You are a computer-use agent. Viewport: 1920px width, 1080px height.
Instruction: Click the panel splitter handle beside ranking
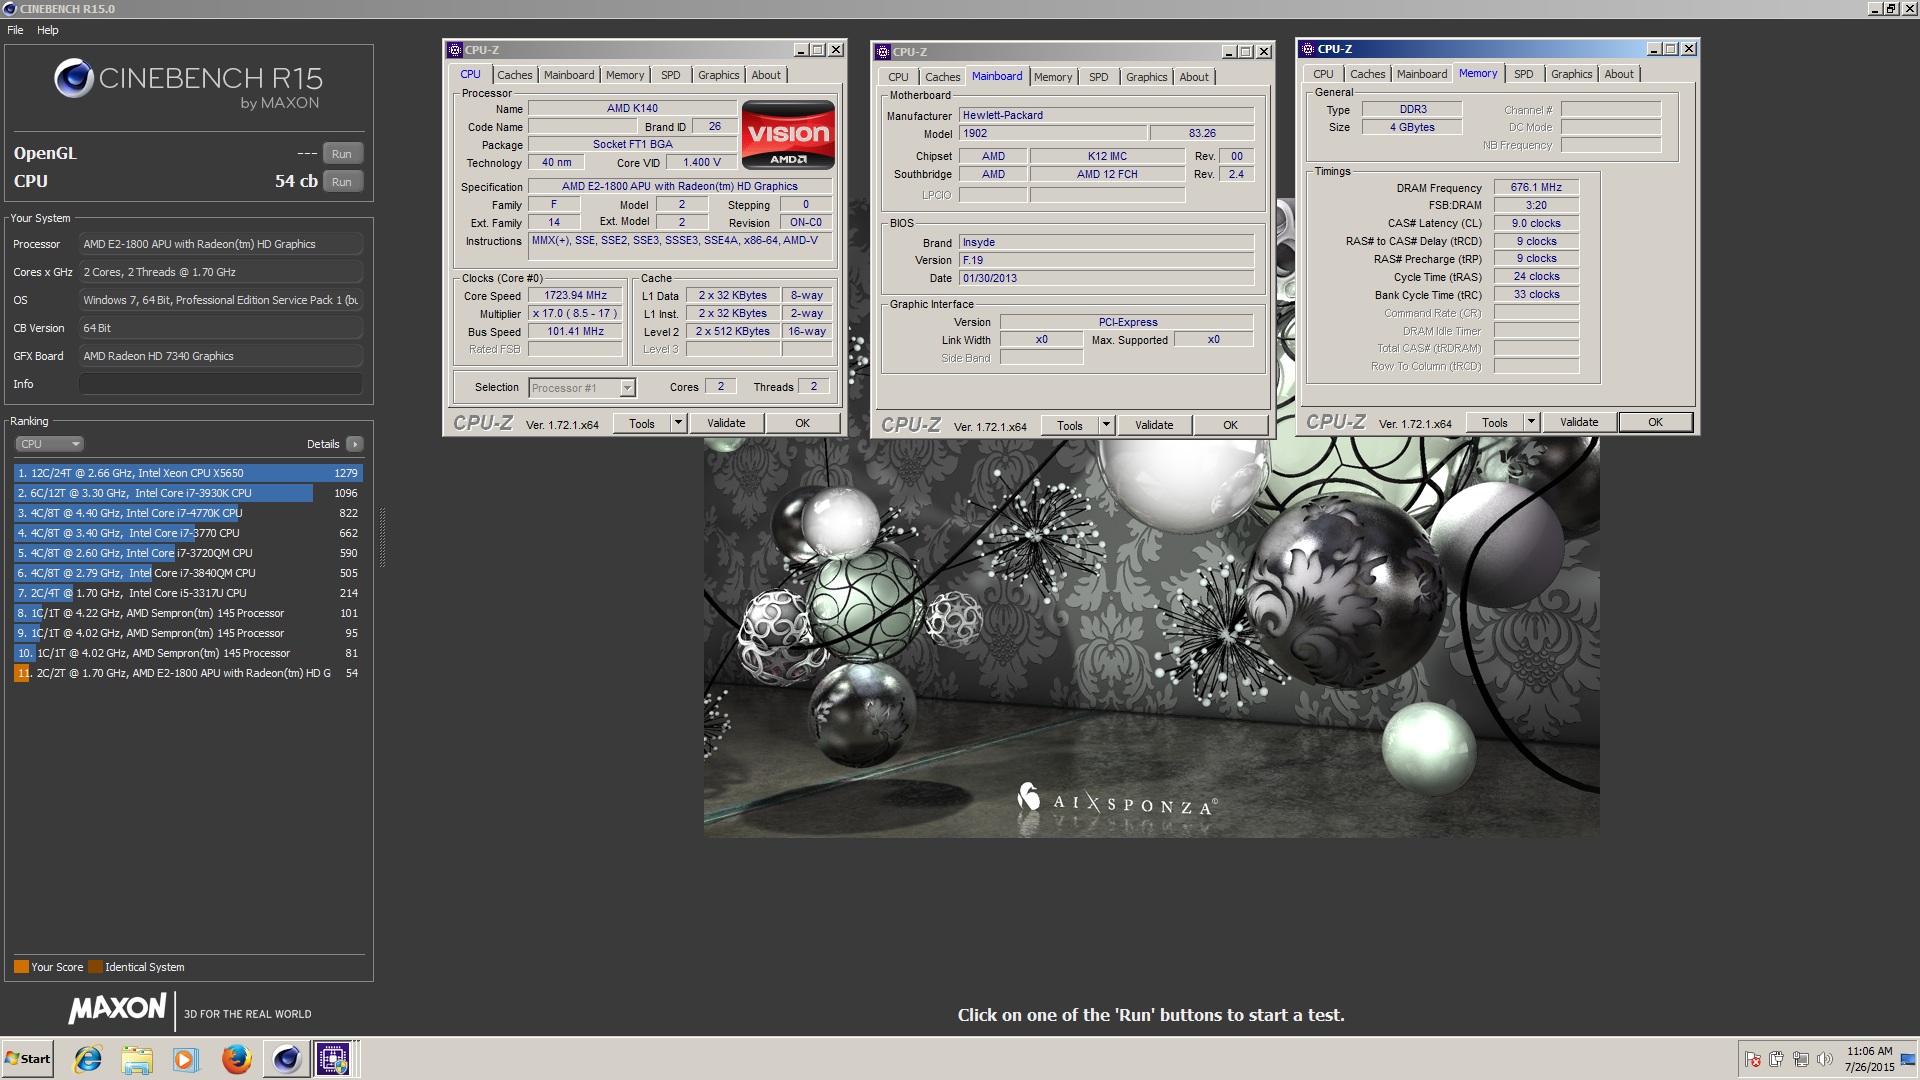382,538
